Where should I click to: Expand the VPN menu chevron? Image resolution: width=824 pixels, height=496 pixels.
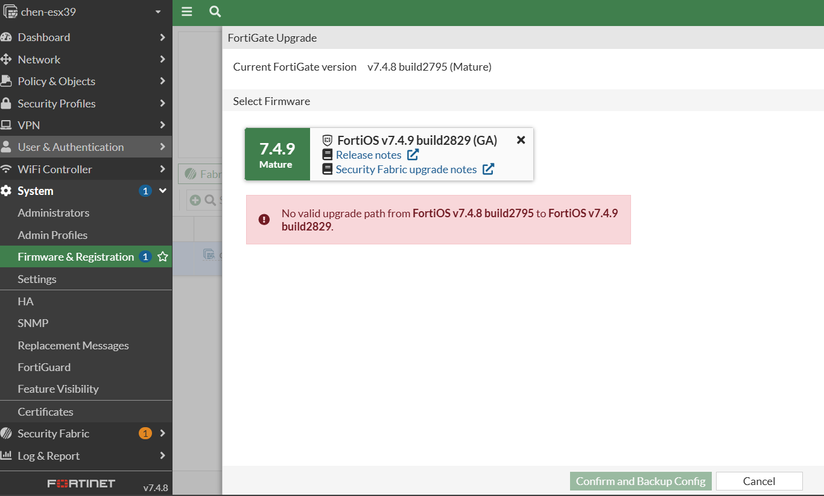point(162,125)
